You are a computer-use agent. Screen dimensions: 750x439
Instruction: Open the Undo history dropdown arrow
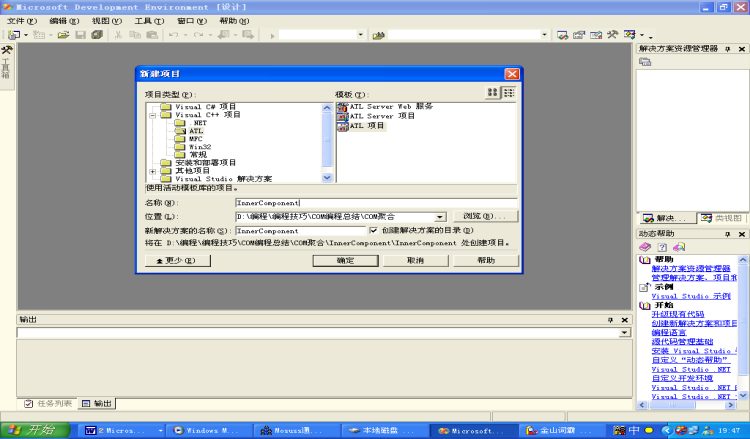tap(185, 35)
